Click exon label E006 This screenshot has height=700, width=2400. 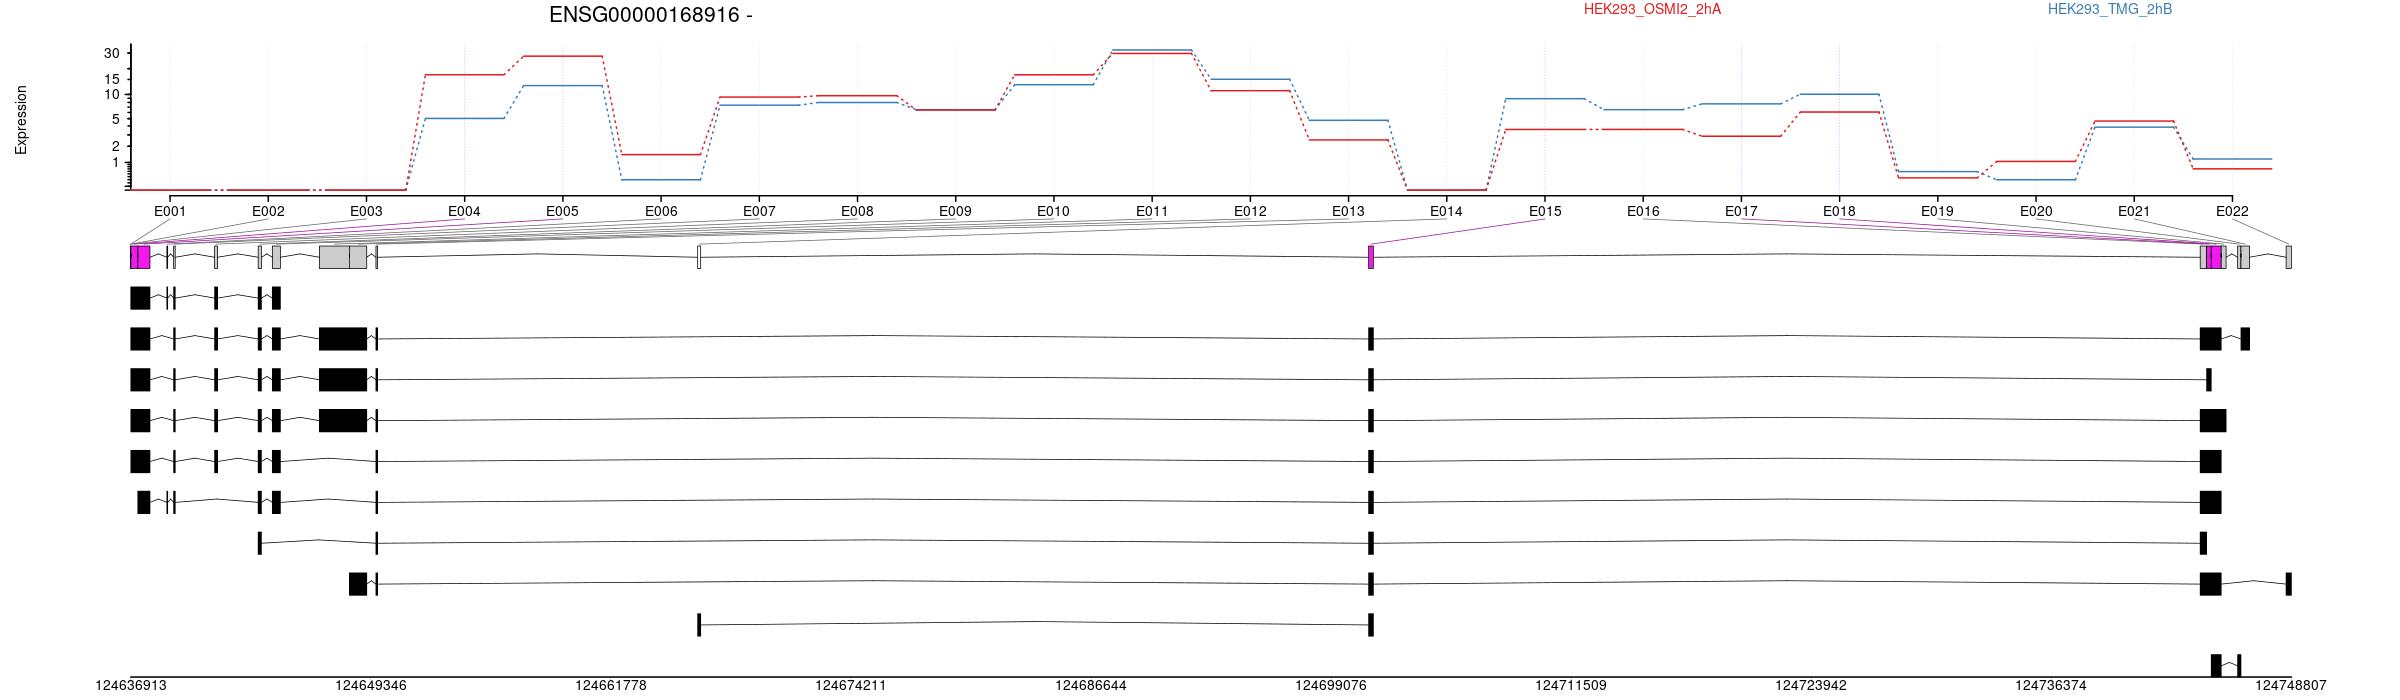(661, 211)
